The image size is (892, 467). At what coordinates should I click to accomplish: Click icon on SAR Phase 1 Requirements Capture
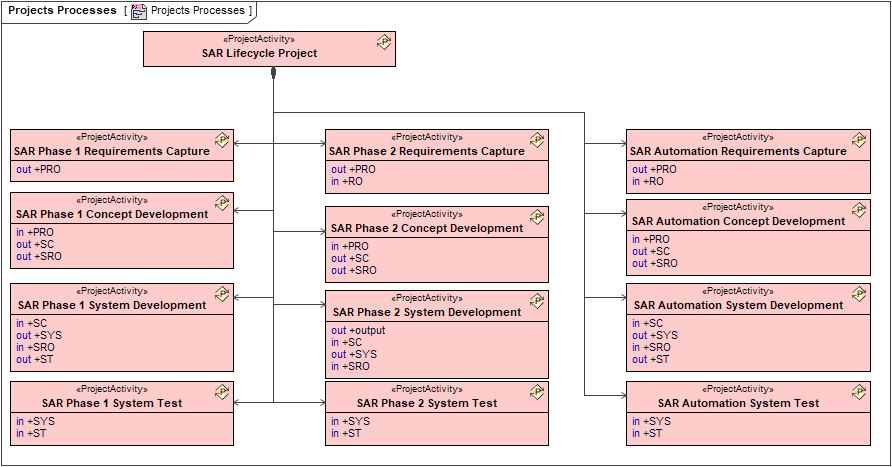pos(221,140)
